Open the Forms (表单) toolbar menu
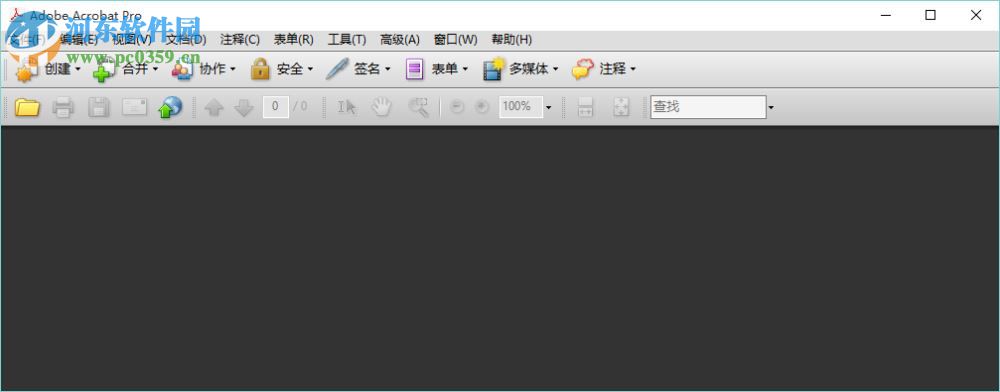Image resolution: width=1000 pixels, height=392 pixels. click(x=437, y=69)
